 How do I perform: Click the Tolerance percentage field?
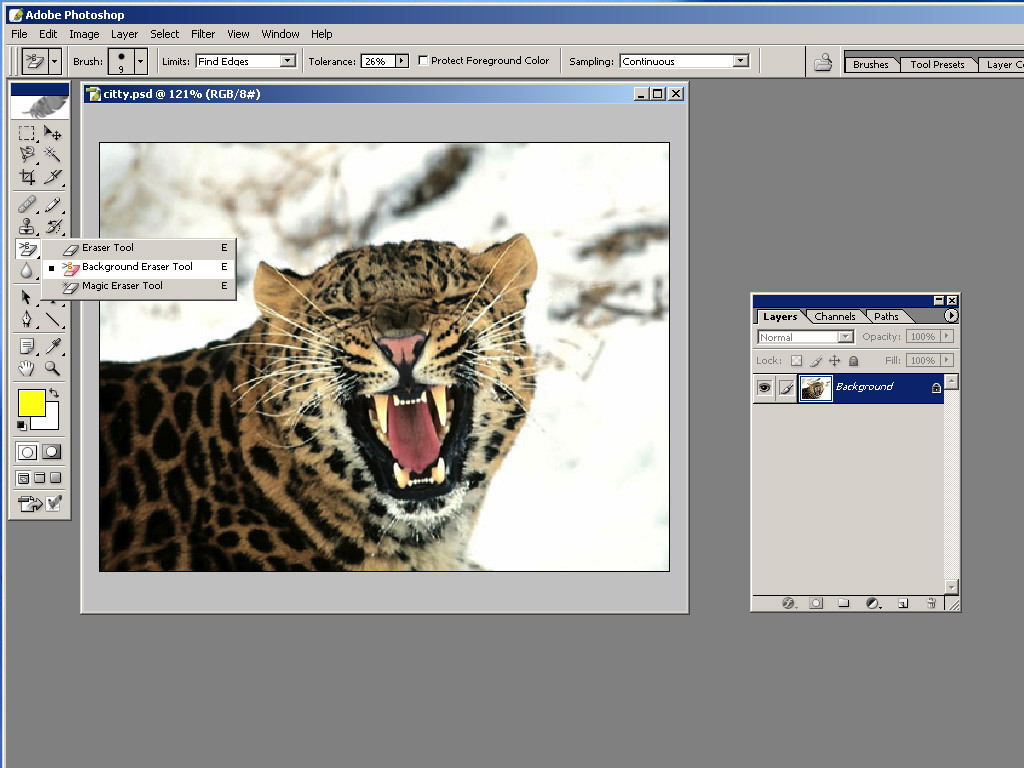[x=376, y=61]
